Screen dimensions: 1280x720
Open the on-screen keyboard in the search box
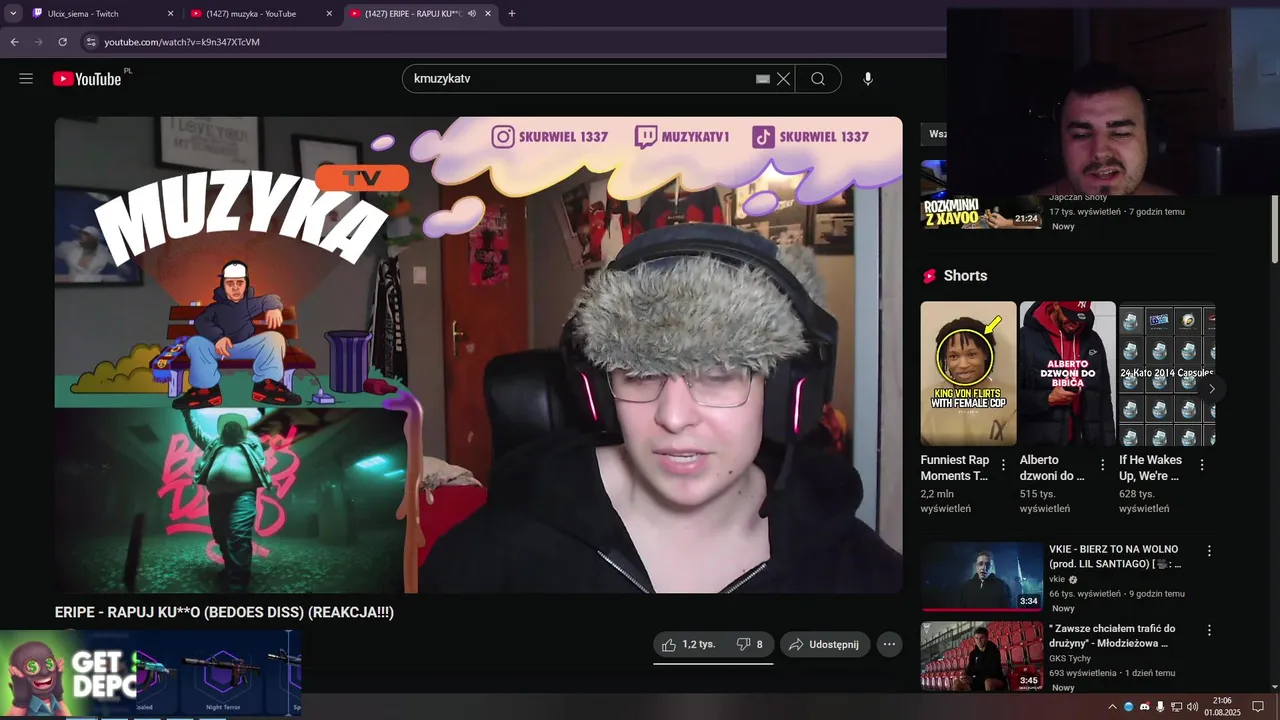pos(763,79)
